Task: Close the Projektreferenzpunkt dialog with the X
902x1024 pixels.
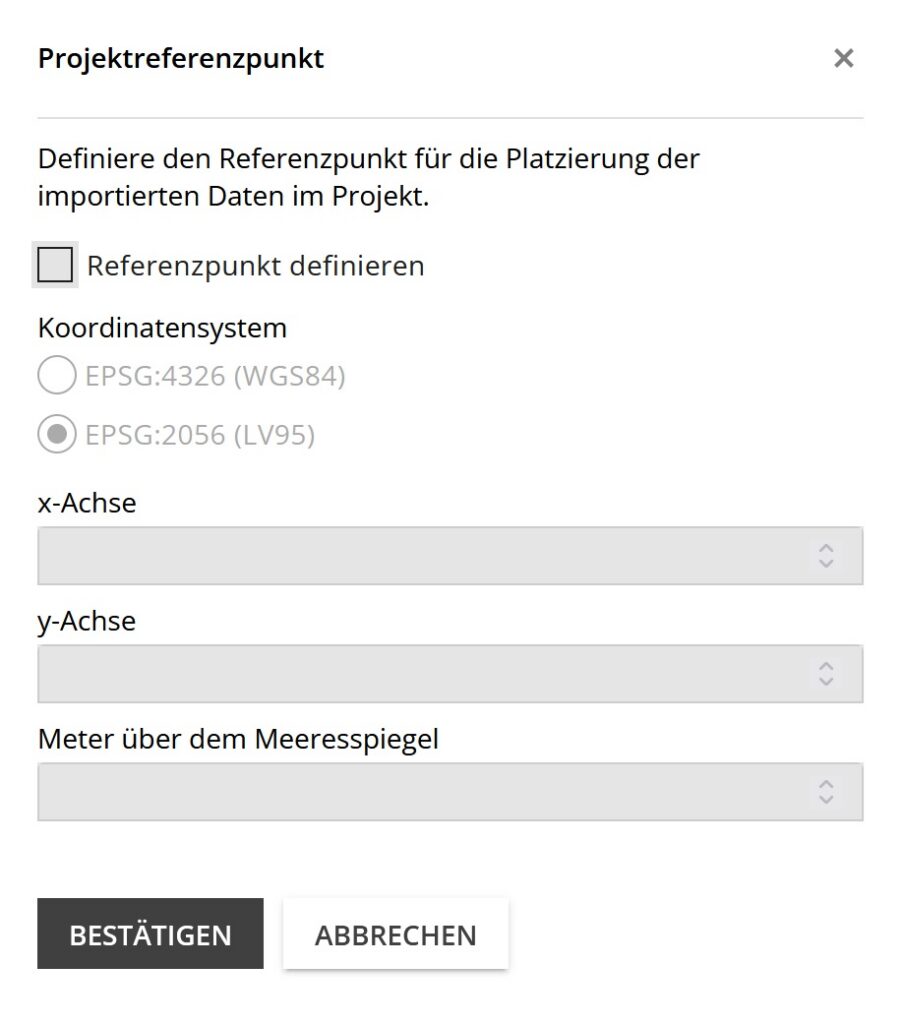Action: click(843, 59)
